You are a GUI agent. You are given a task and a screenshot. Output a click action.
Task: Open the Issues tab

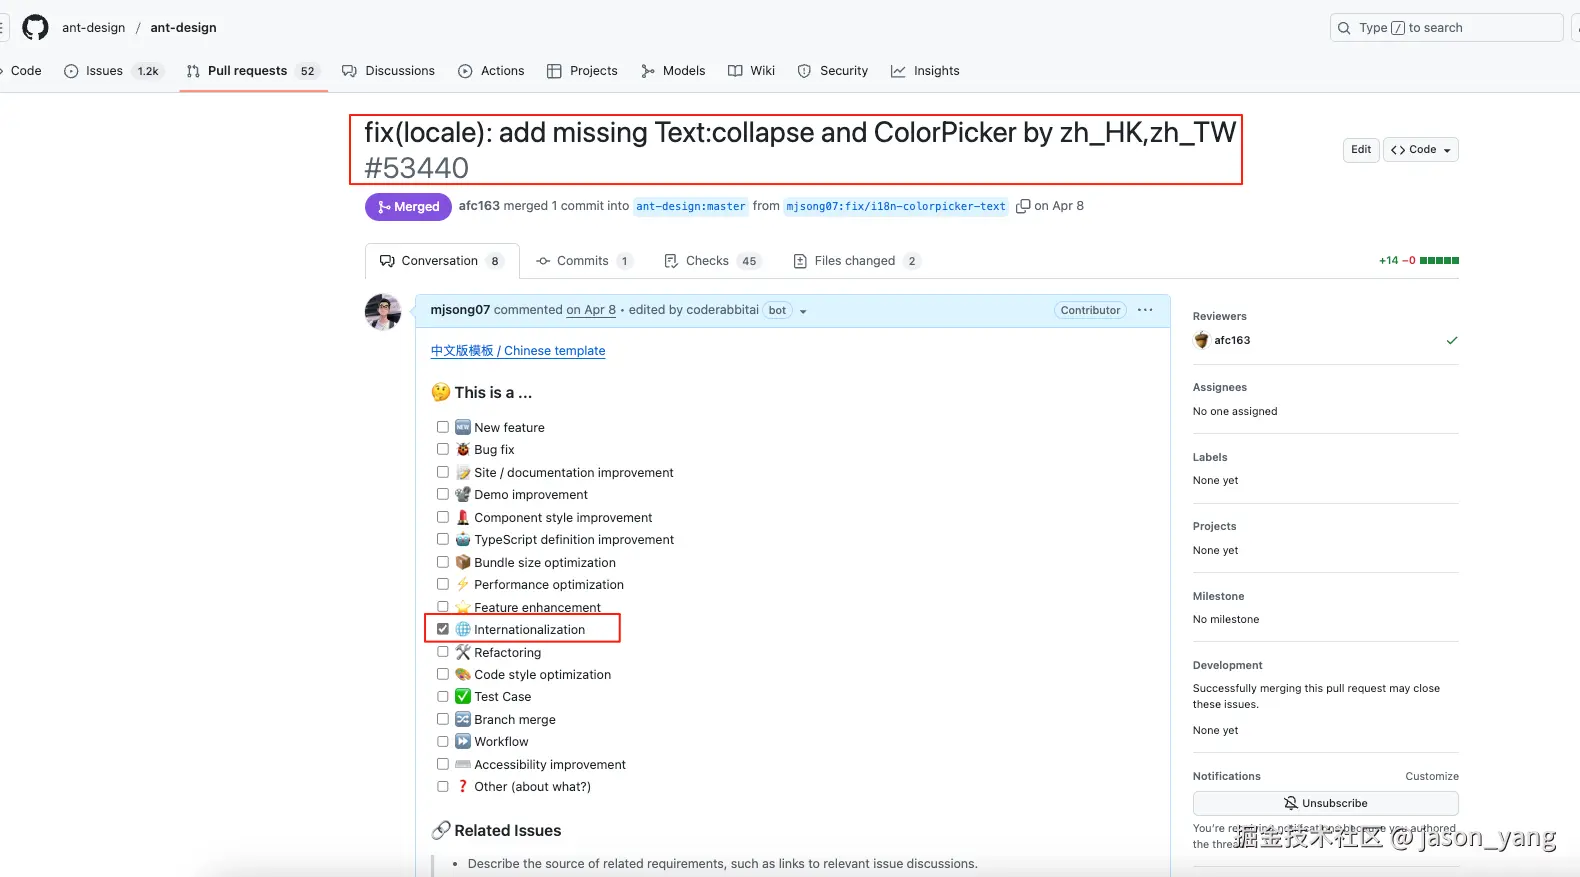tap(111, 71)
